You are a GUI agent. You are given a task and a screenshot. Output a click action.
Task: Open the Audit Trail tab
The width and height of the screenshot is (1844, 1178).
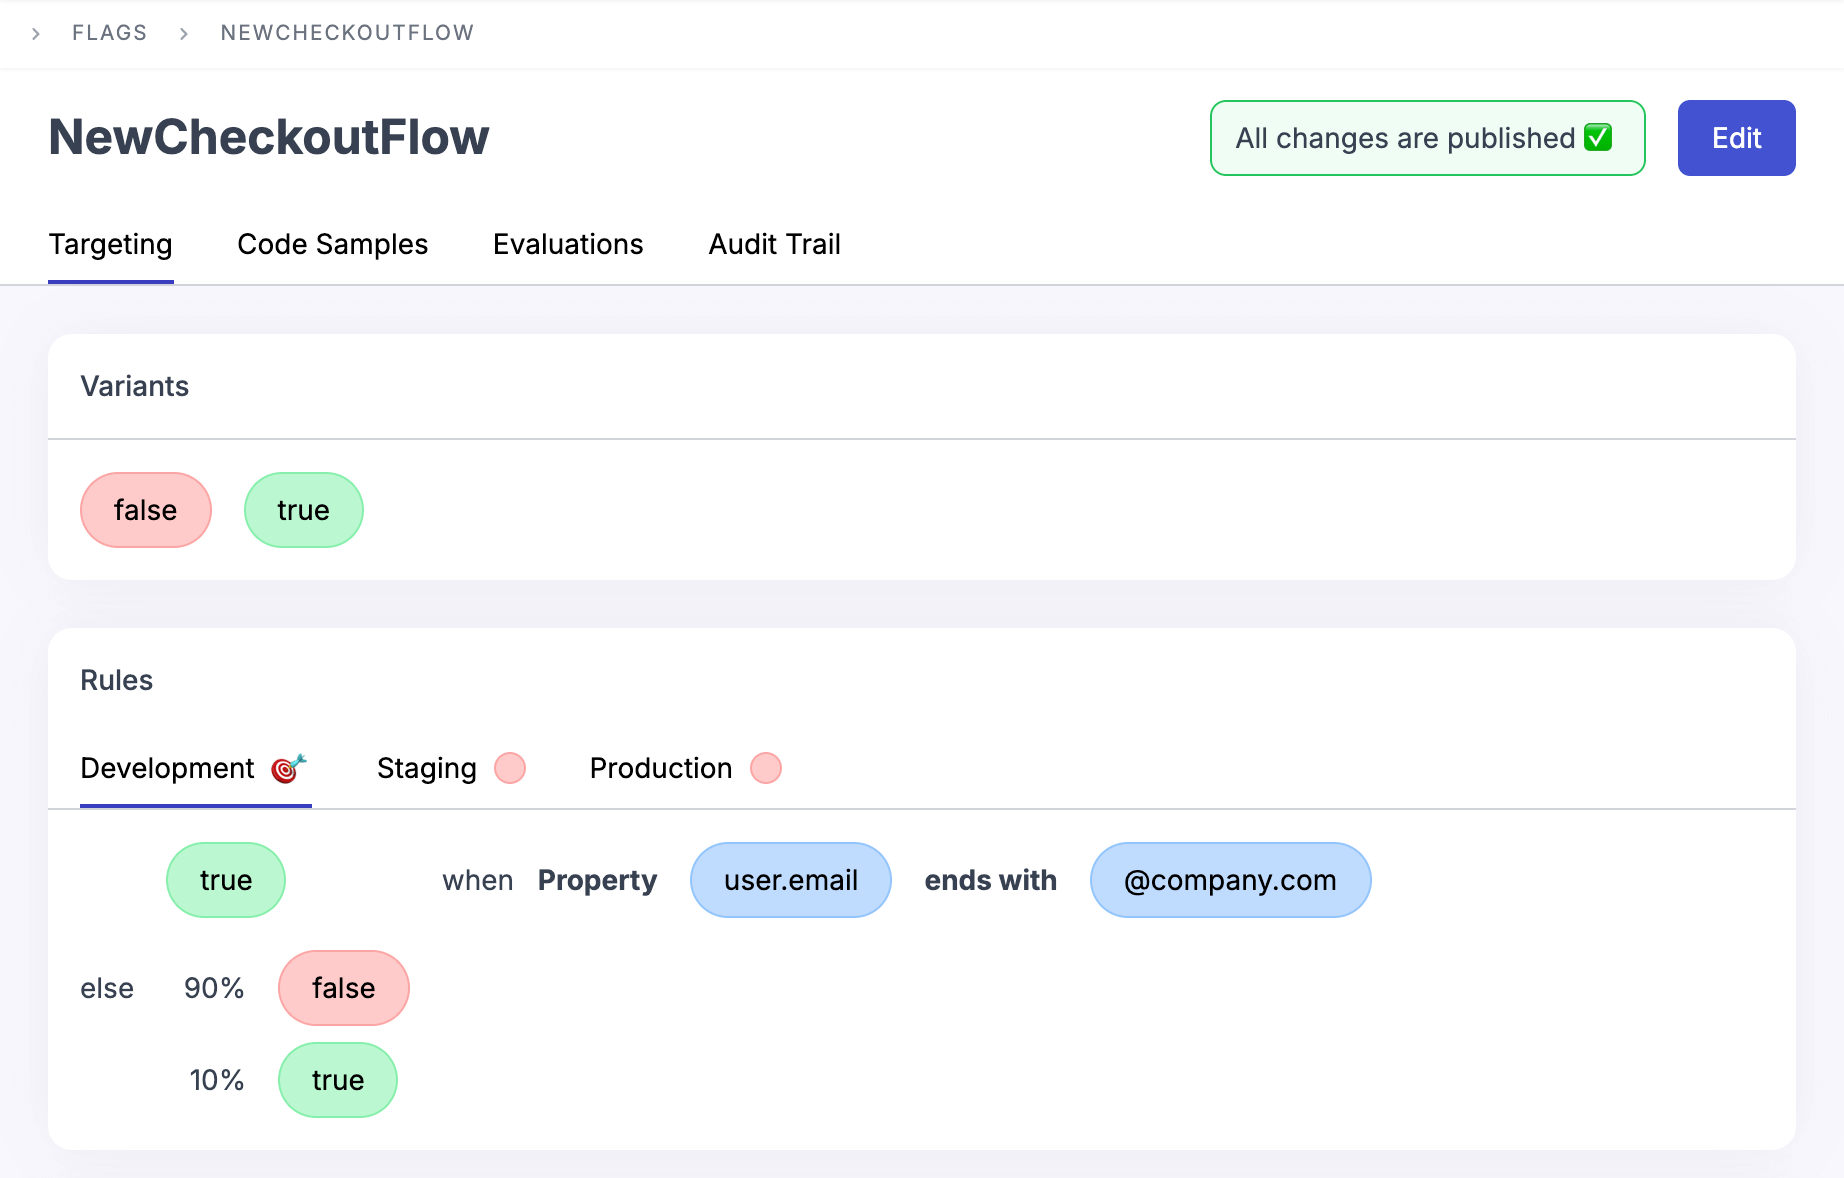pyautogui.click(x=774, y=244)
